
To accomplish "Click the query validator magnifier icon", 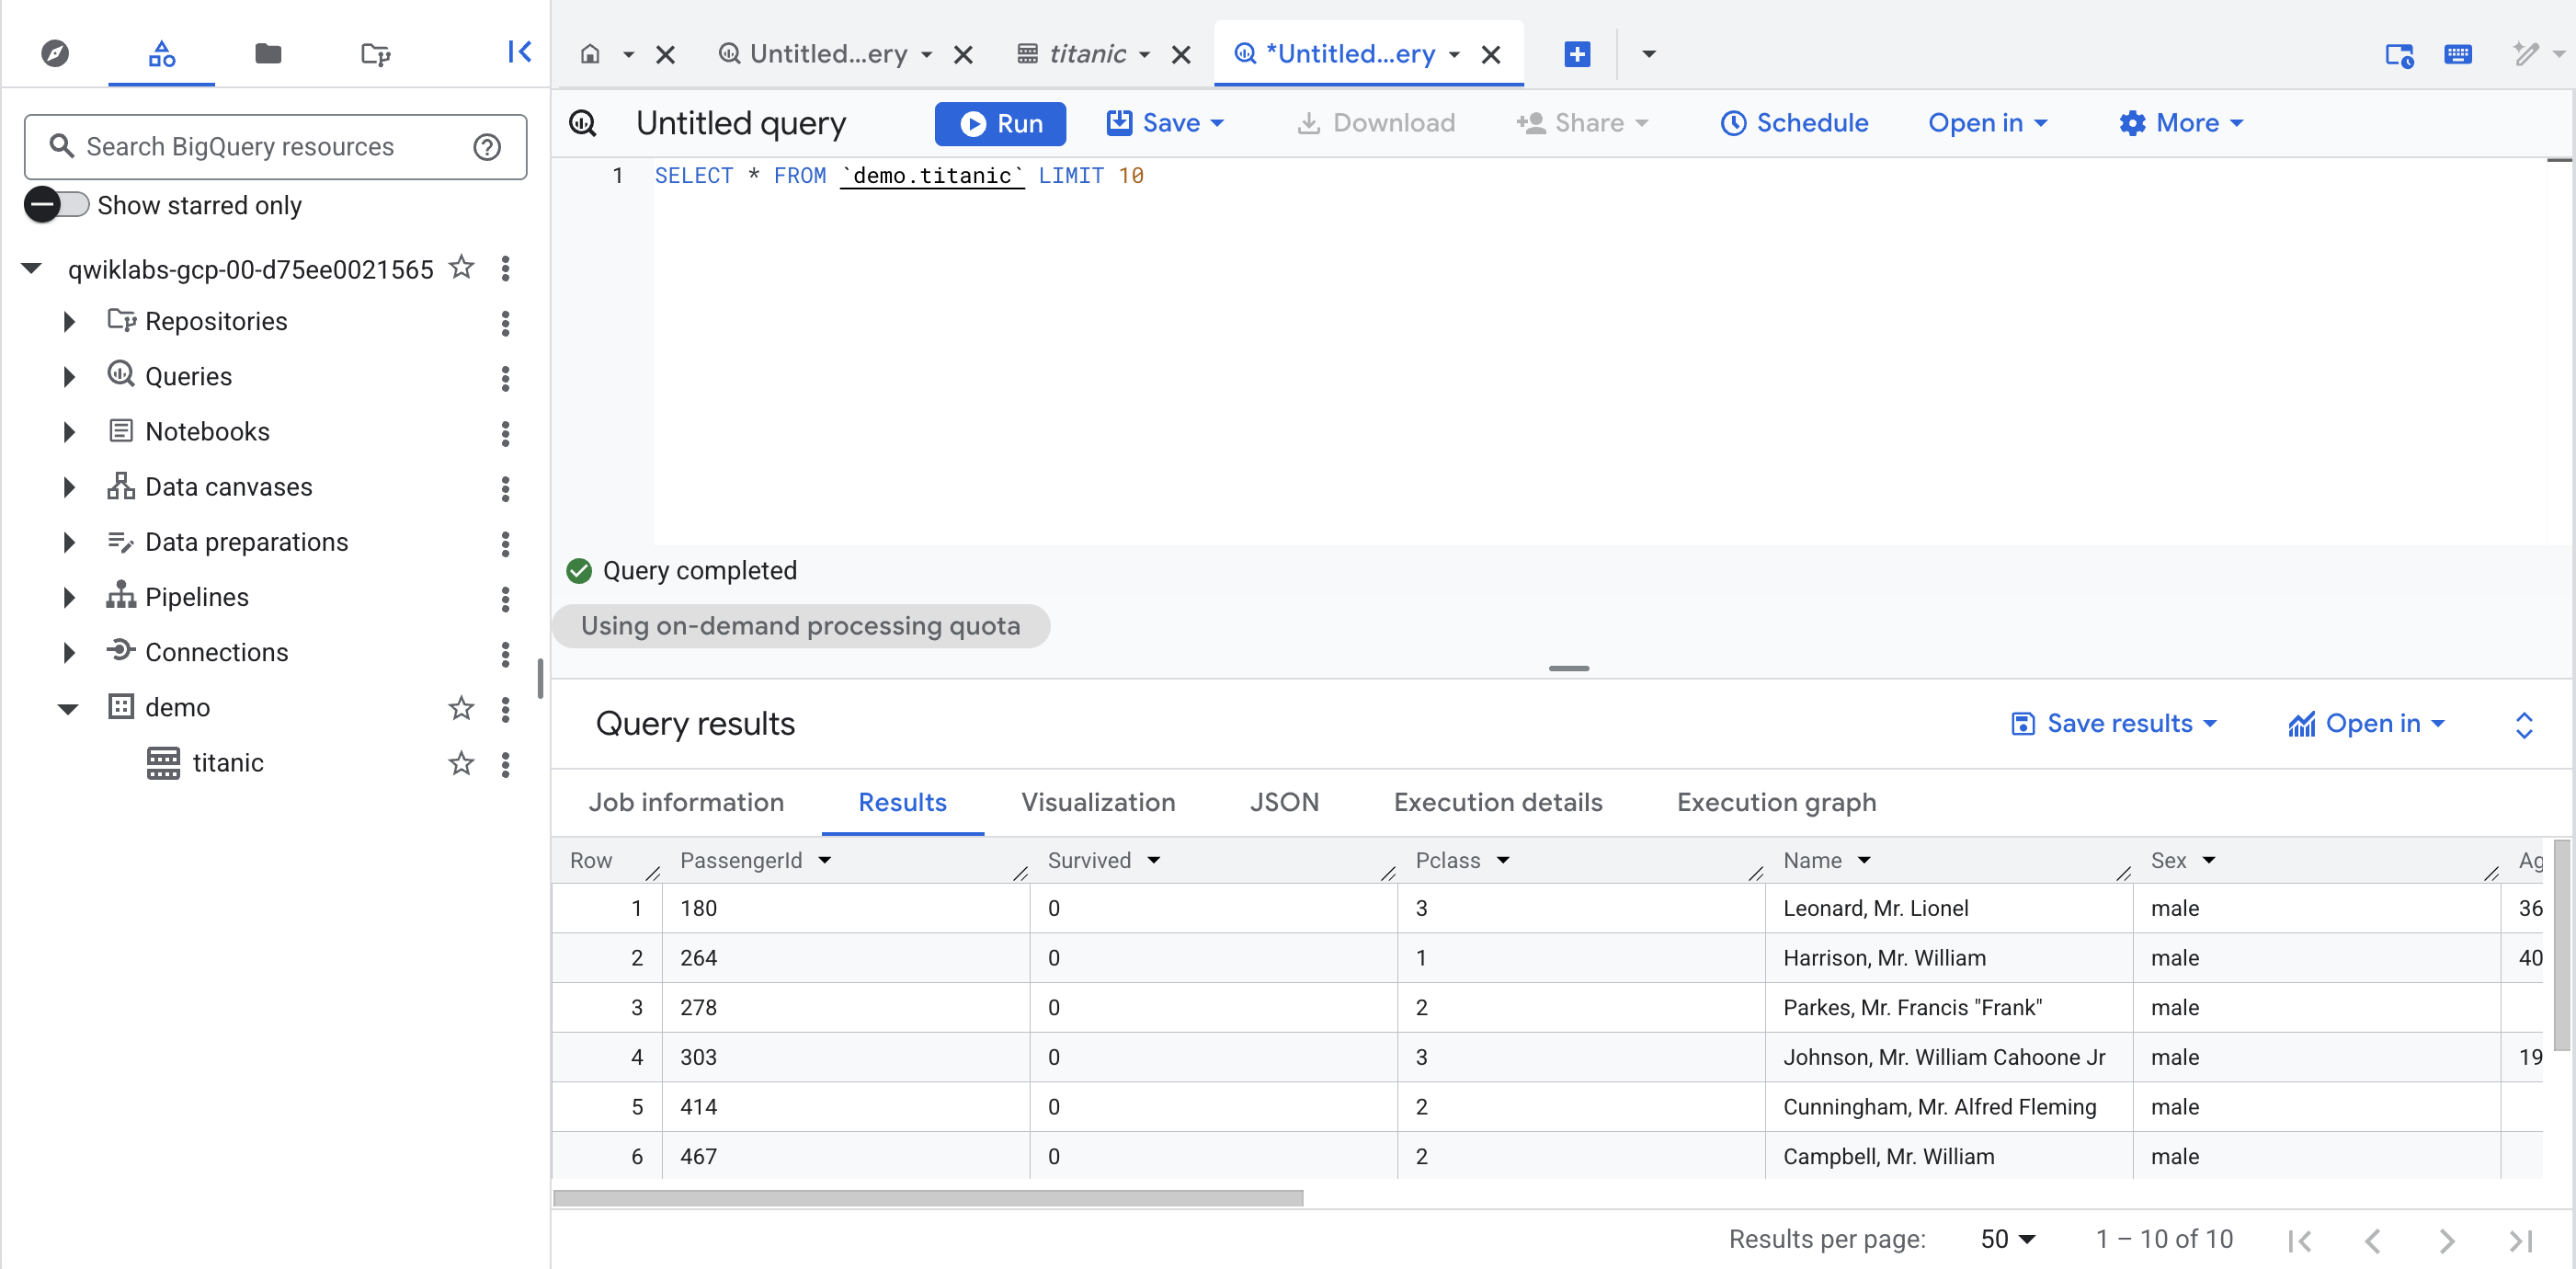I will click(583, 122).
